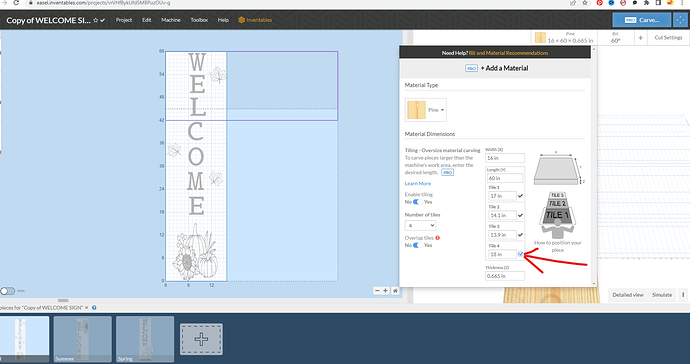Expand the Number of tiles dropdown

[420, 226]
